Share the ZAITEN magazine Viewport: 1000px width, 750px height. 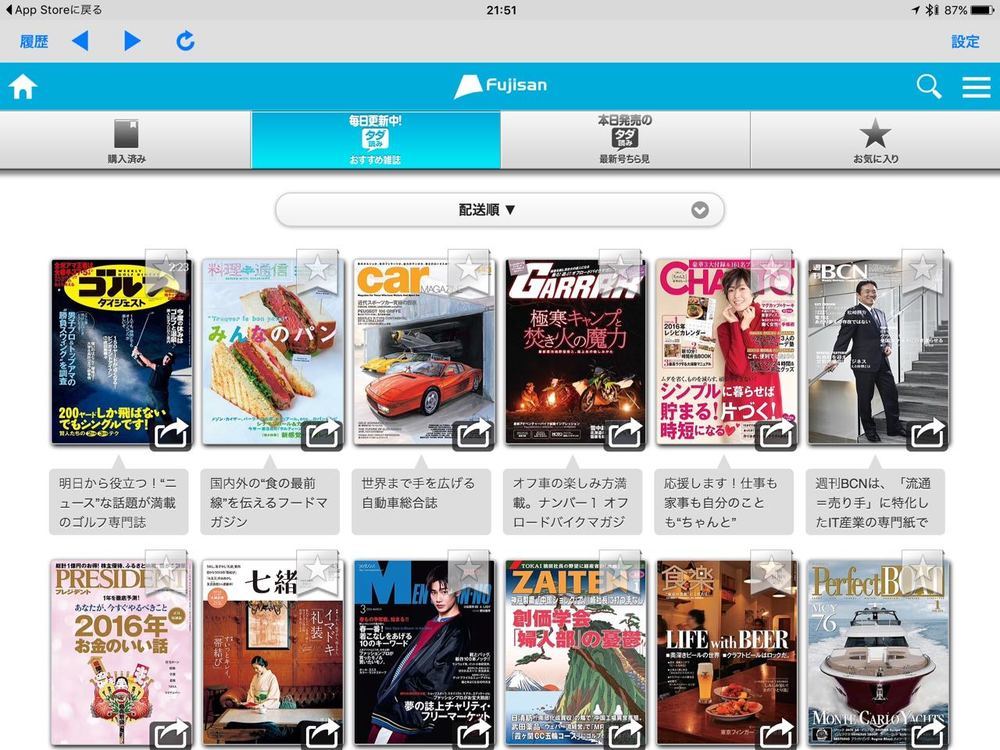[626, 734]
